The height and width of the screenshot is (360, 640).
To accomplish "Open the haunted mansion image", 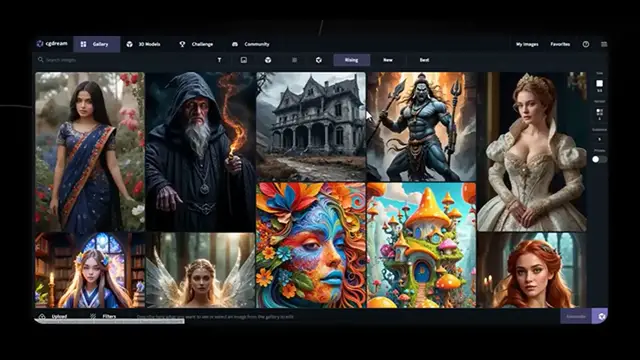I will 311,127.
